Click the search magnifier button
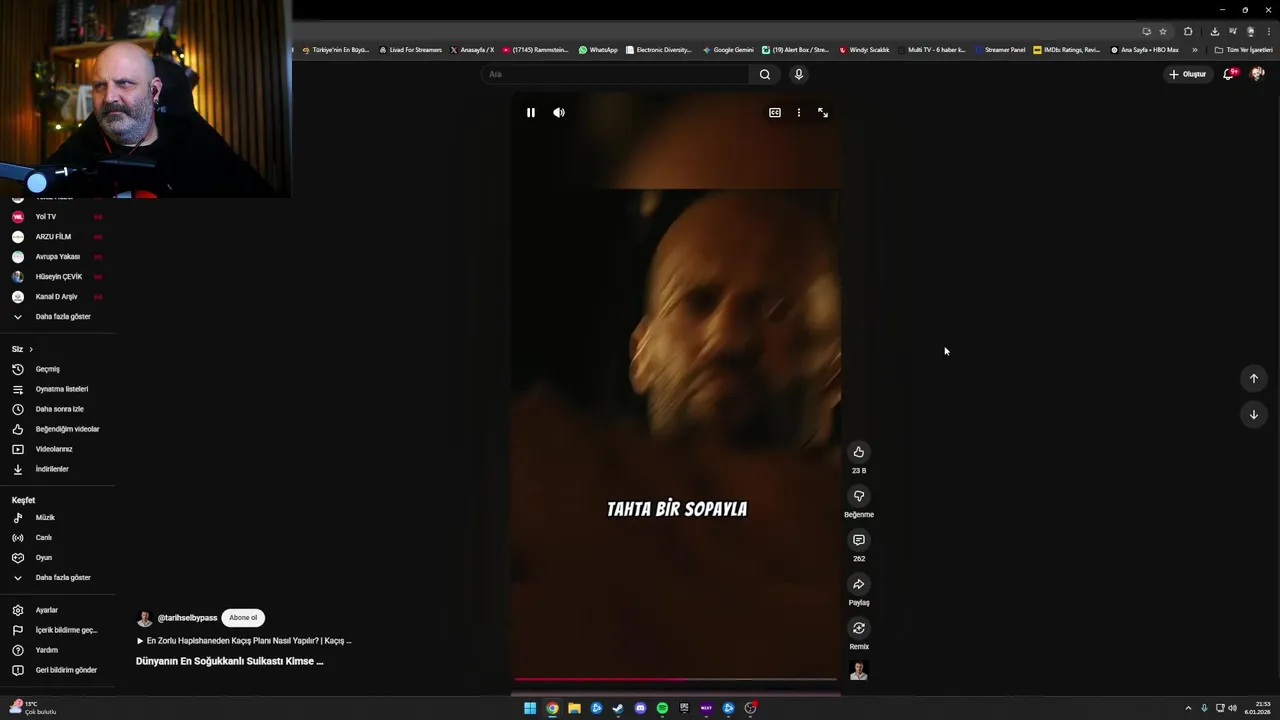The height and width of the screenshot is (720, 1280). click(x=765, y=74)
